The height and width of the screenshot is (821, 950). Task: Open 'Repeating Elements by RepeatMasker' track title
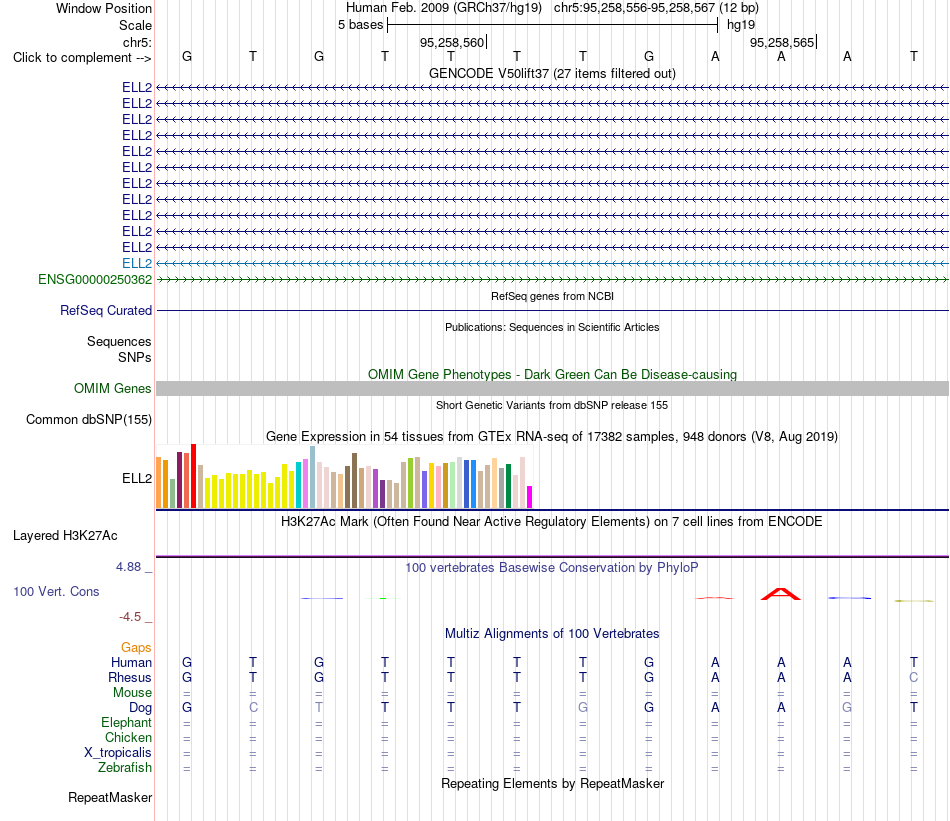point(552,783)
